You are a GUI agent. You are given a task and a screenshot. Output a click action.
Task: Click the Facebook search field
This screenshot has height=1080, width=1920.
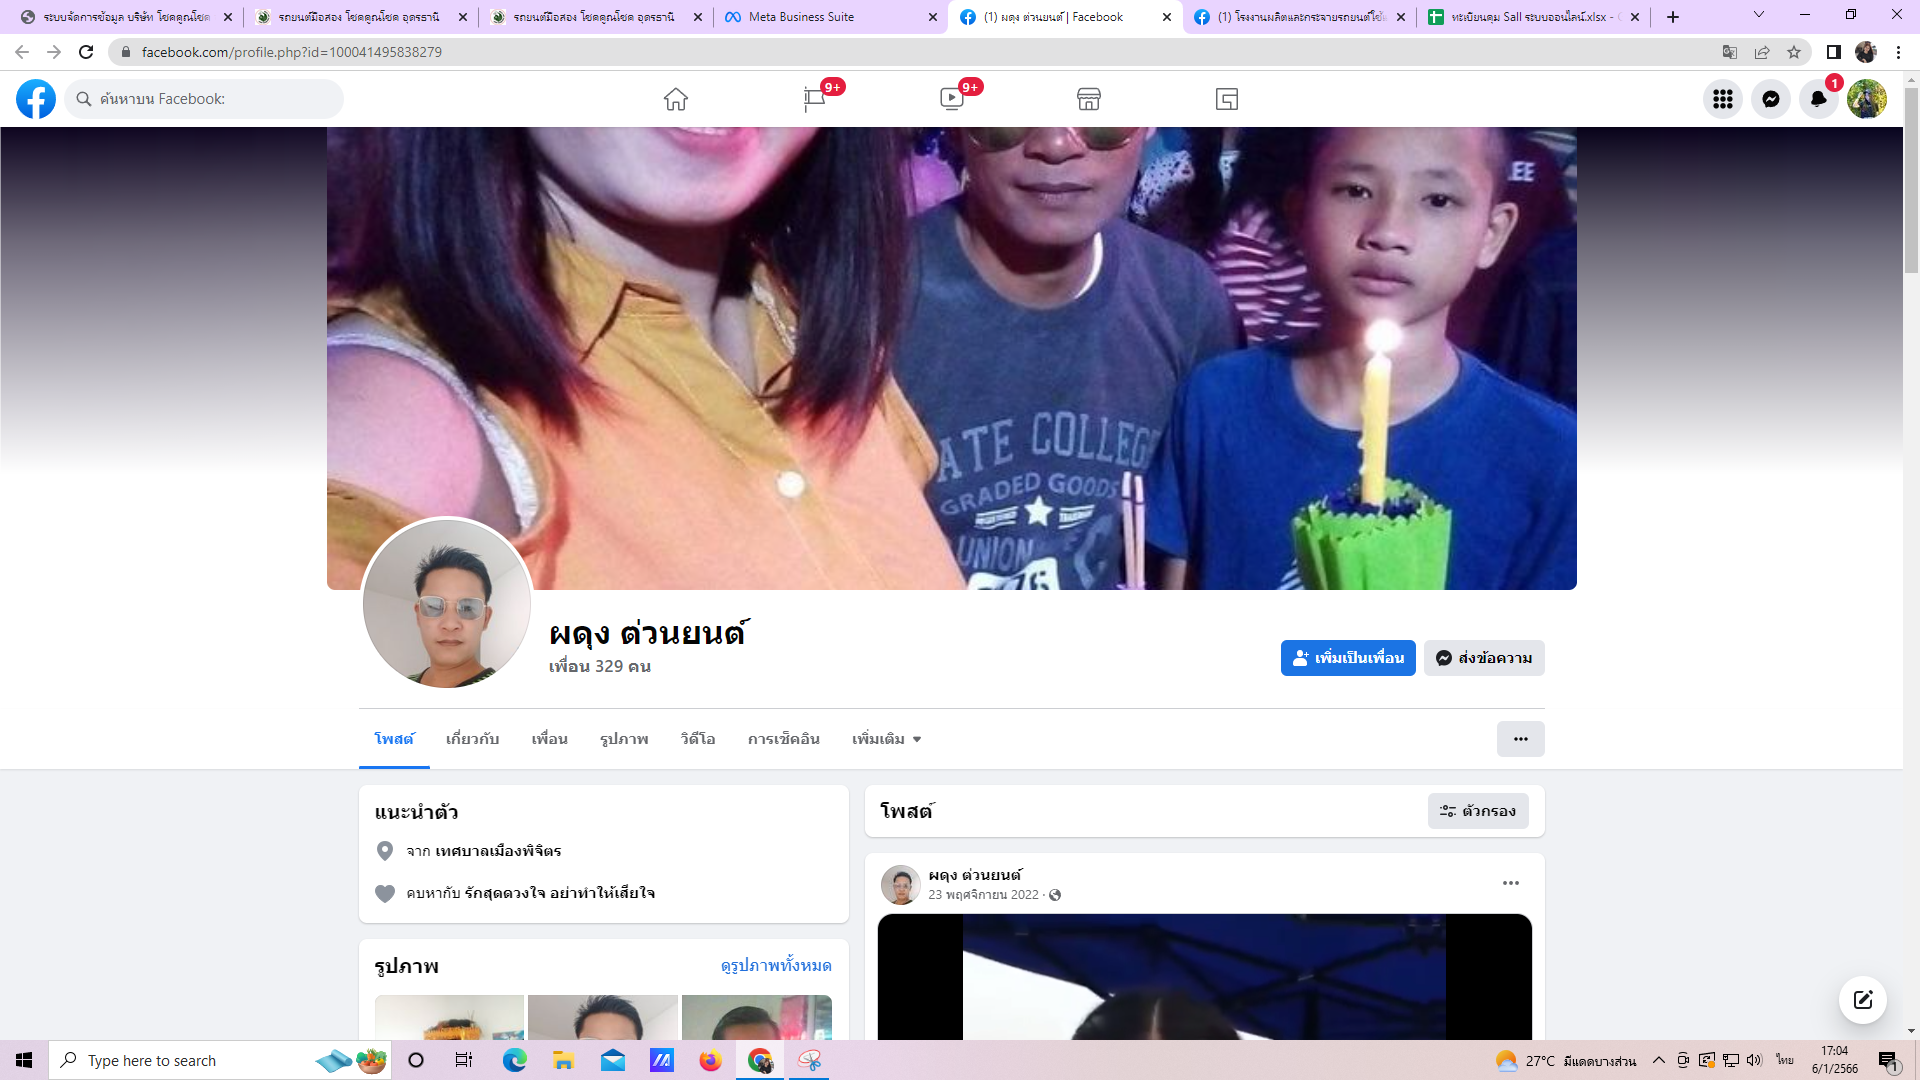[x=215, y=99]
